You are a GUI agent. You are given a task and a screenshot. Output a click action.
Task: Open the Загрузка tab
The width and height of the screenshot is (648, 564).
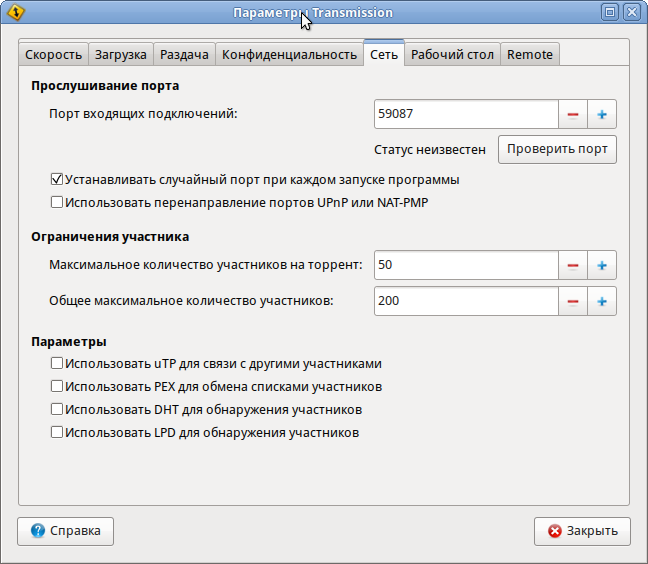121,55
